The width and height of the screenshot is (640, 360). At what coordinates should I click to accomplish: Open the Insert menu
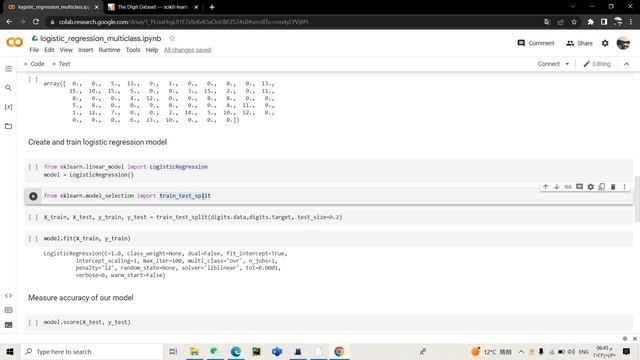85,50
